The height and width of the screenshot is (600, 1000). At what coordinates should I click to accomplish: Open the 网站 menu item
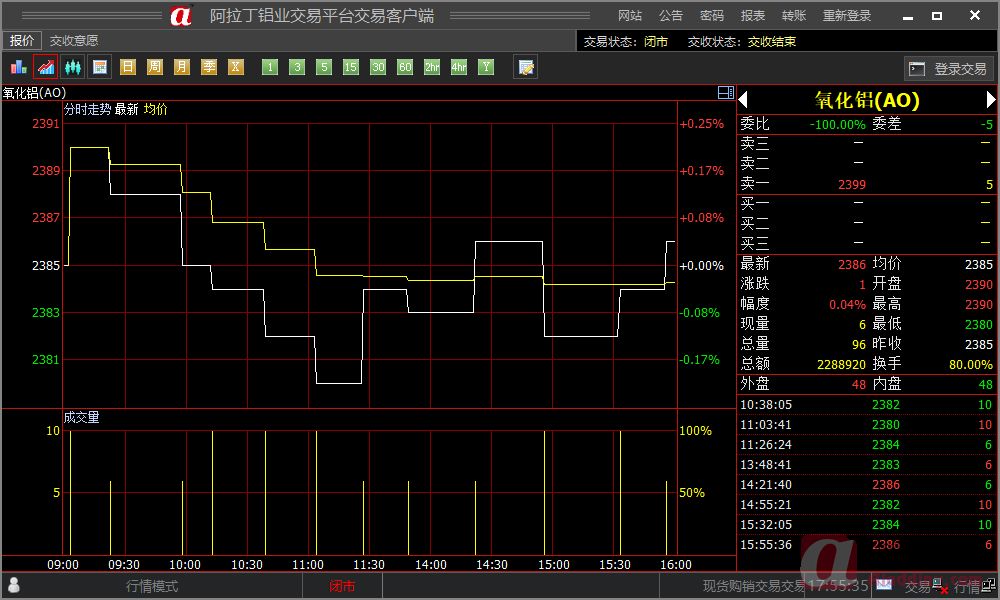click(x=629, y=16)
